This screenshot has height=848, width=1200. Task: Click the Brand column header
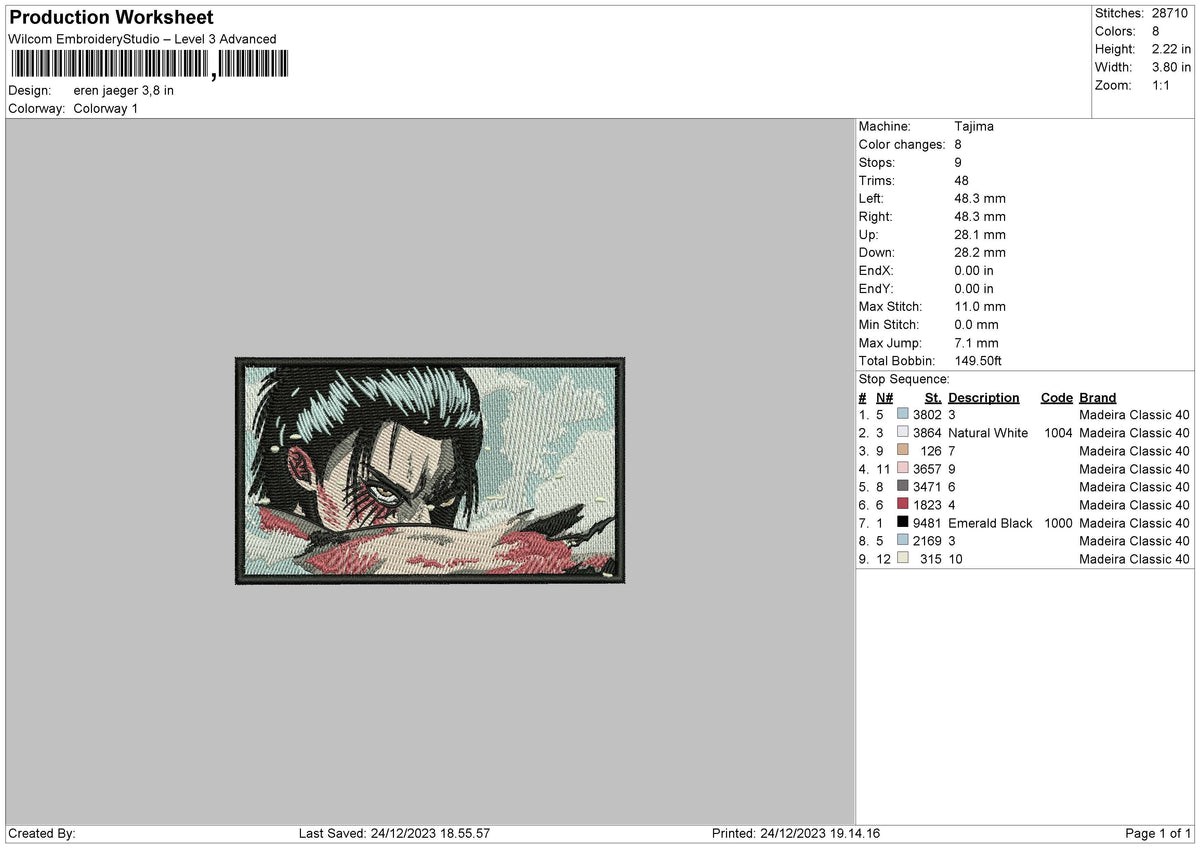click(x=1098, y=398)
